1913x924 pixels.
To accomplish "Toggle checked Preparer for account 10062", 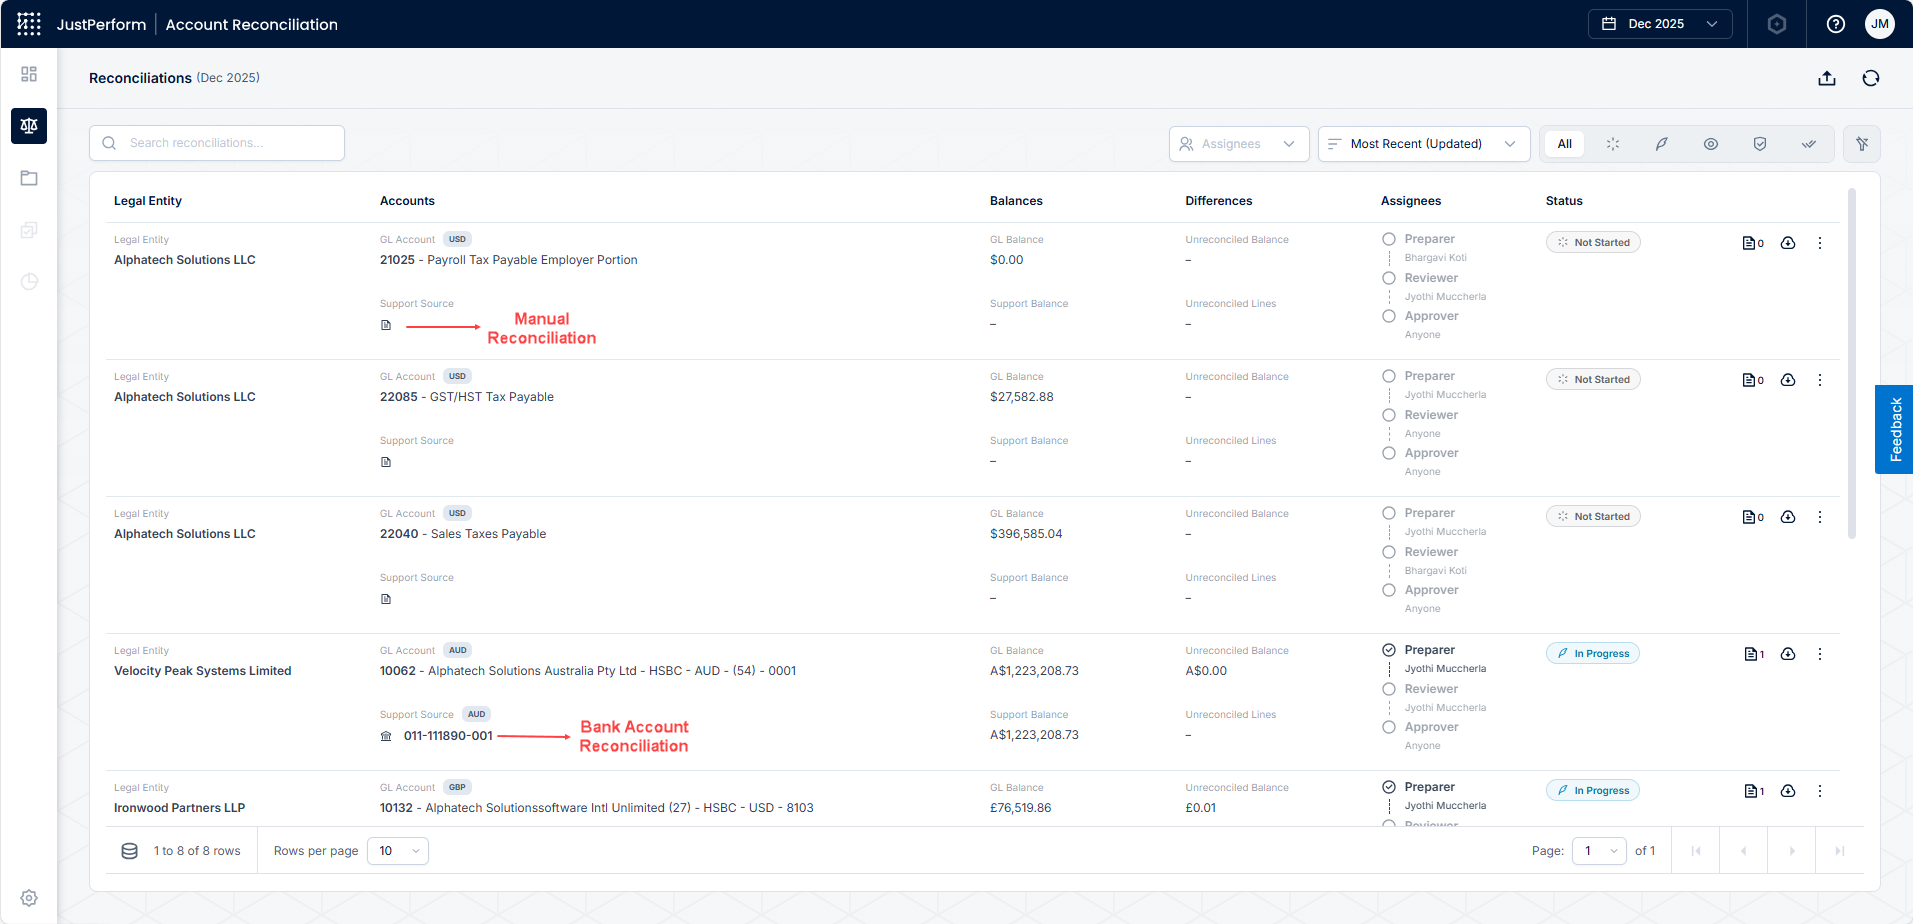I will click(x=1389, y=650).
